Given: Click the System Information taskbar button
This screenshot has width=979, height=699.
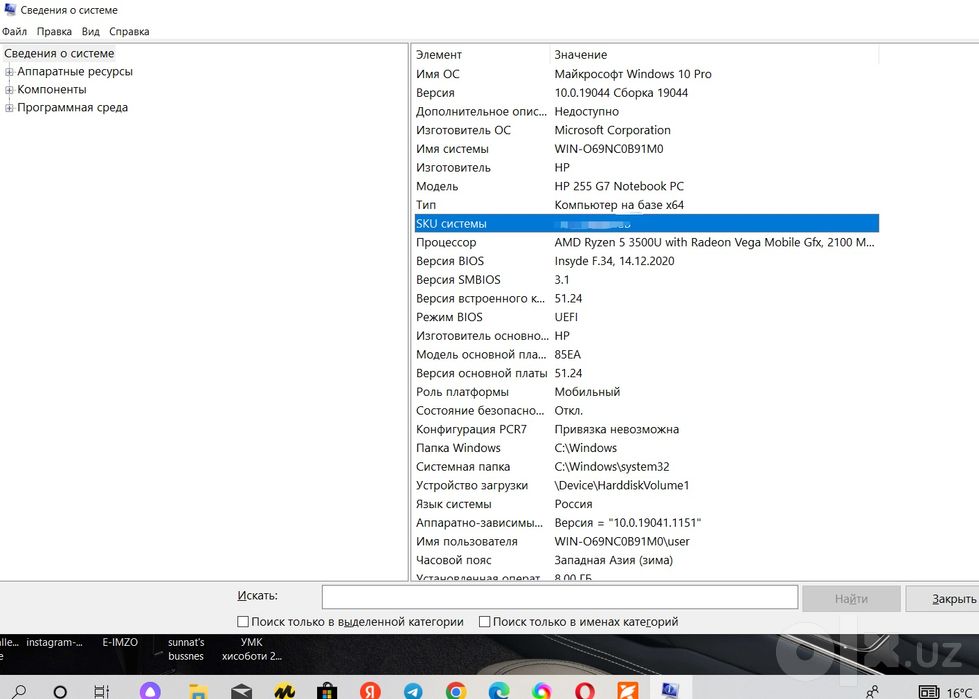Looking at the screenshot, I should click(x=671, y=690).
